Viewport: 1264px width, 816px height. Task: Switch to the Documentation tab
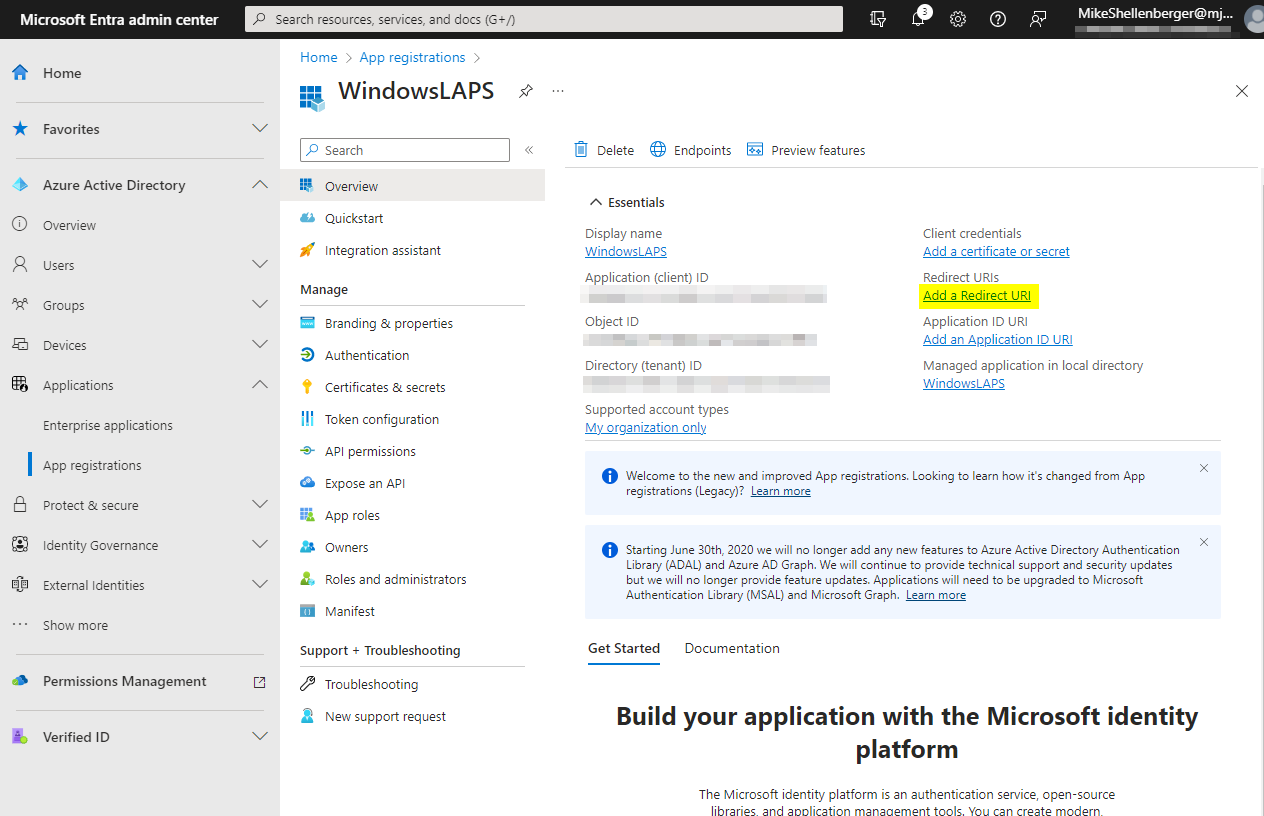[731, 648]
